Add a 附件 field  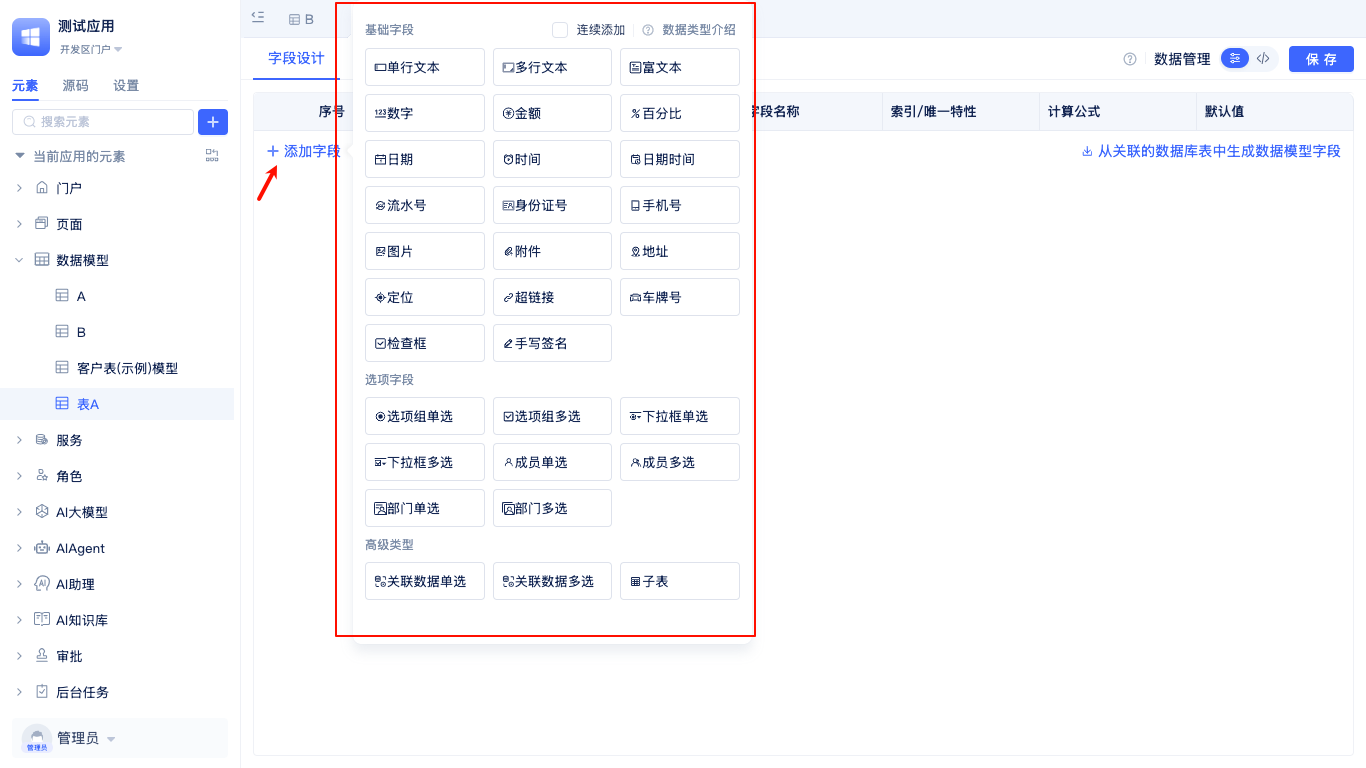[x=552, y=251]
